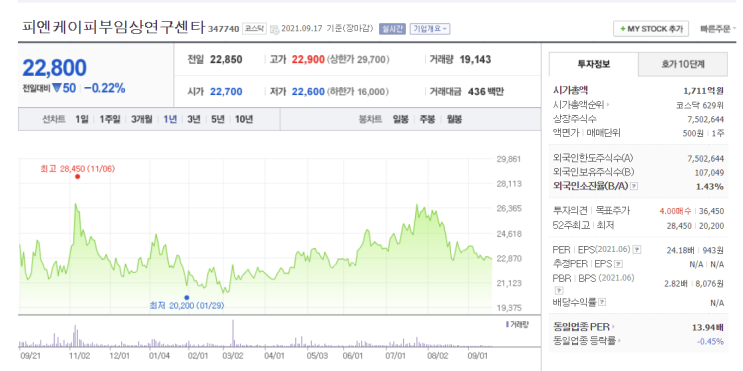Image resolution: width=743 pixels, height=371 pixels.
Task: Open the 투자정보 tab
Action: (x=593, y=64)
